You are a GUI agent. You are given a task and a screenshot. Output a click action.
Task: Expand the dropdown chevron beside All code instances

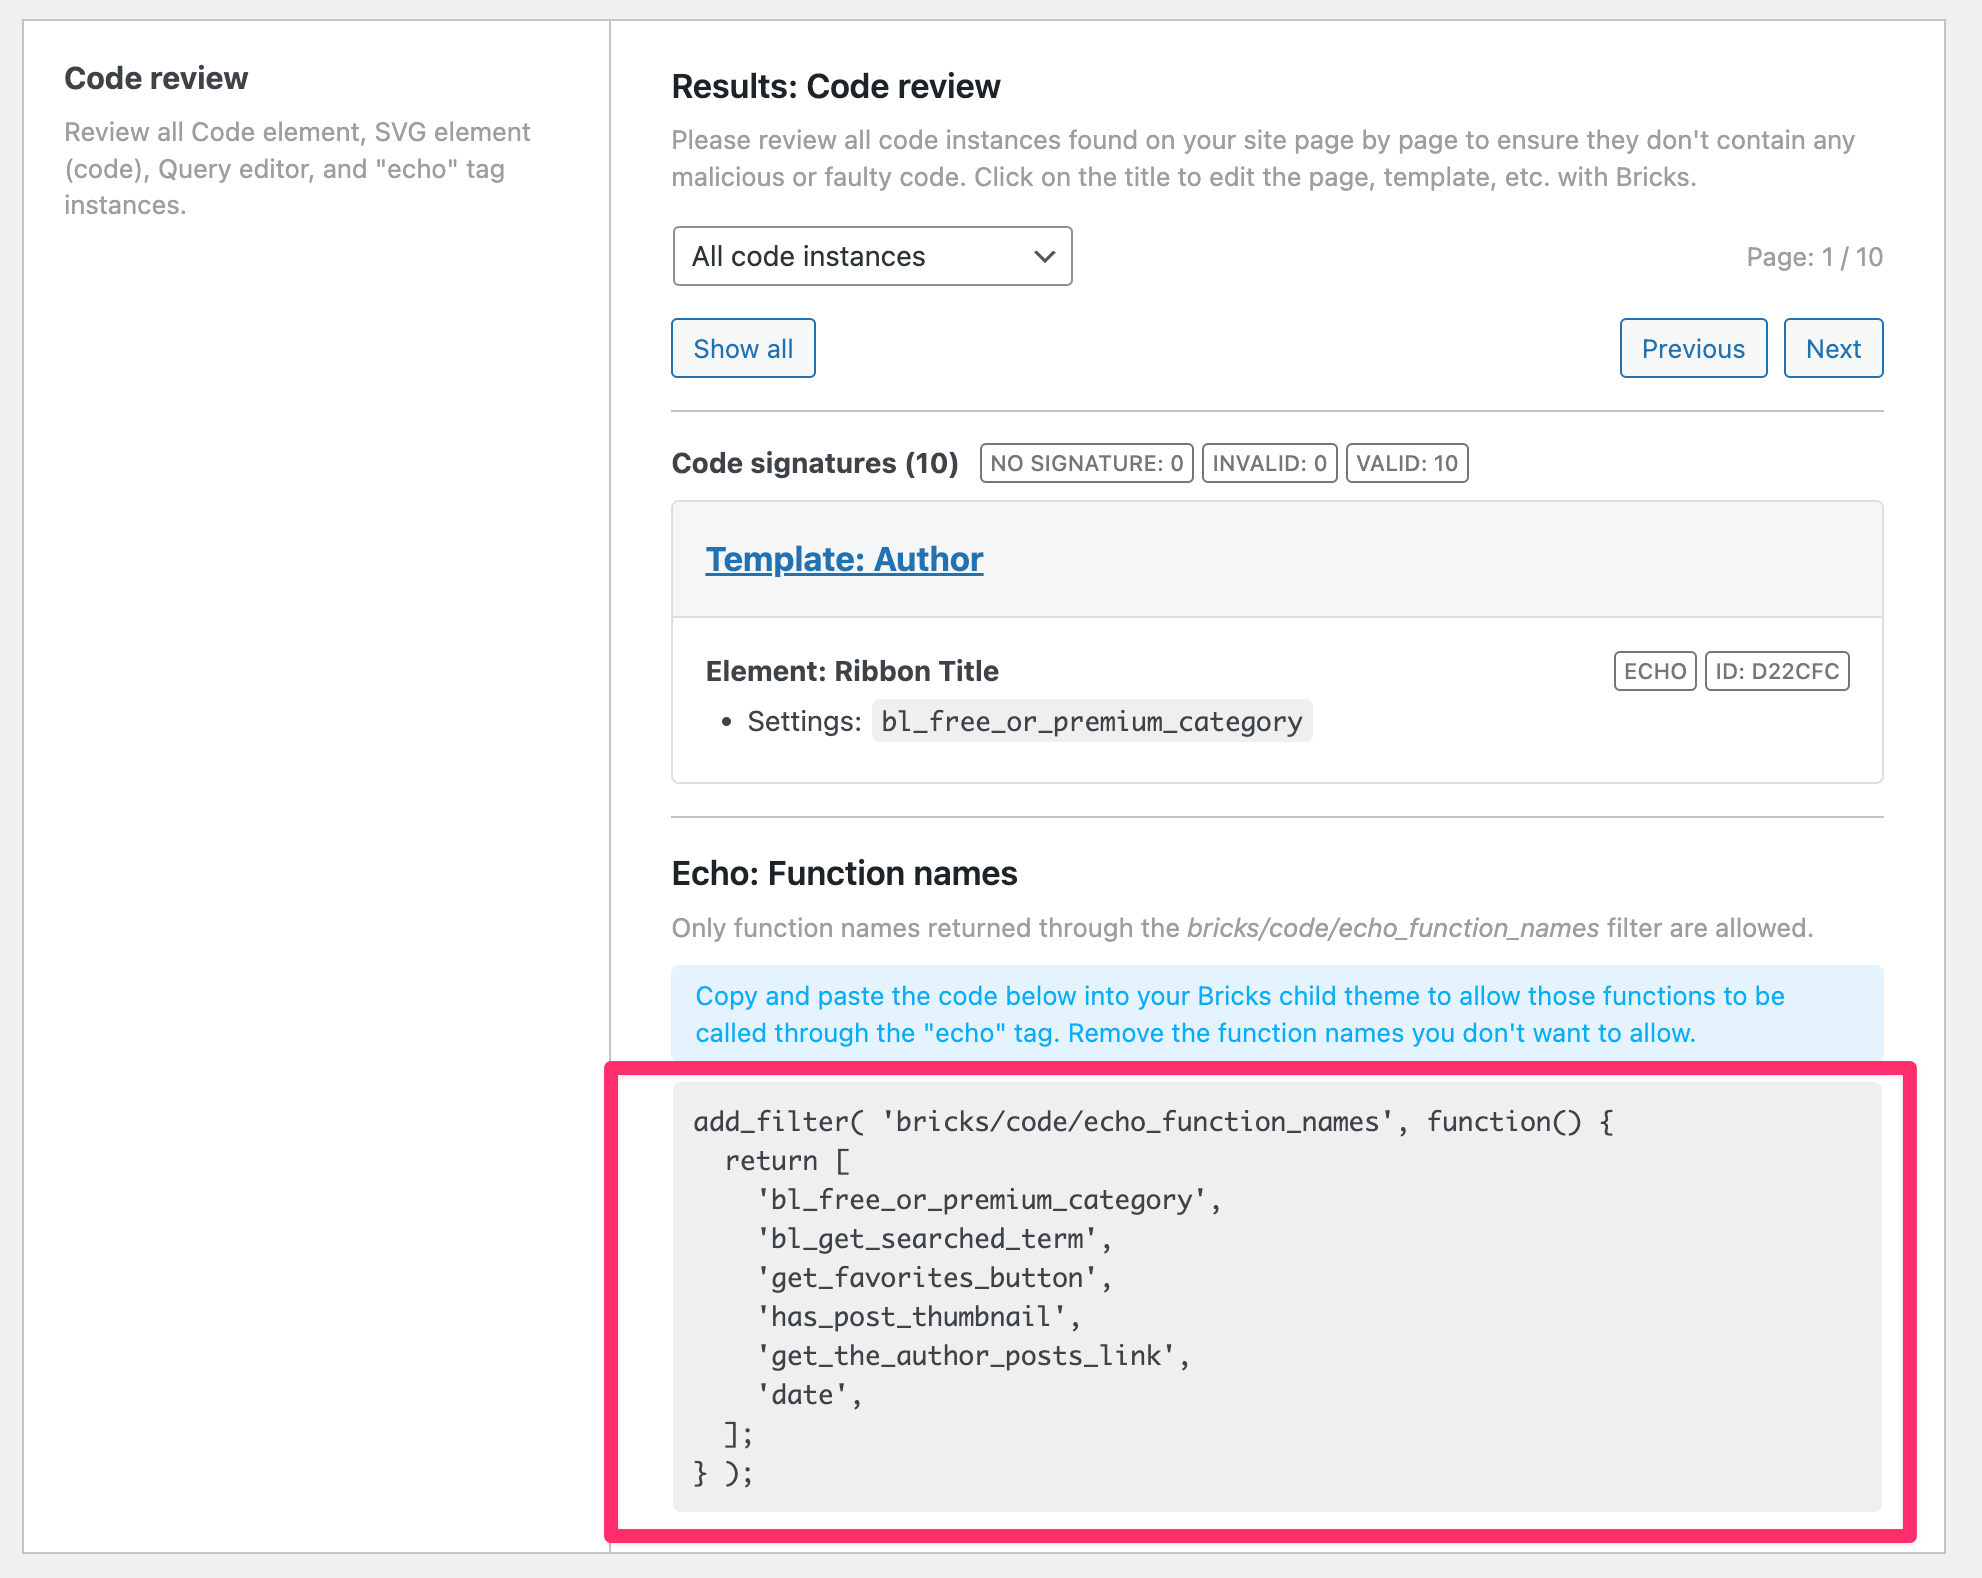pyautogui.click(x=1043, y=256)
